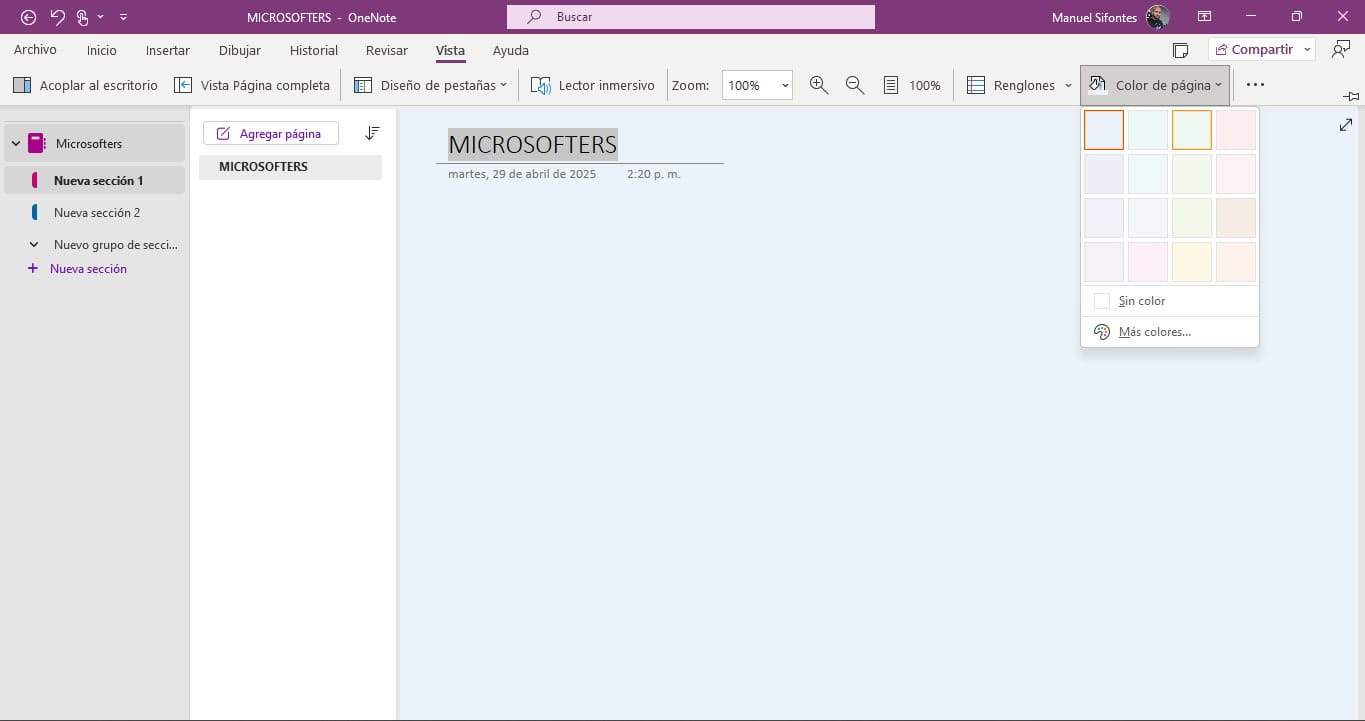Pick the light yellow page color swatch

pos(1191,262)
